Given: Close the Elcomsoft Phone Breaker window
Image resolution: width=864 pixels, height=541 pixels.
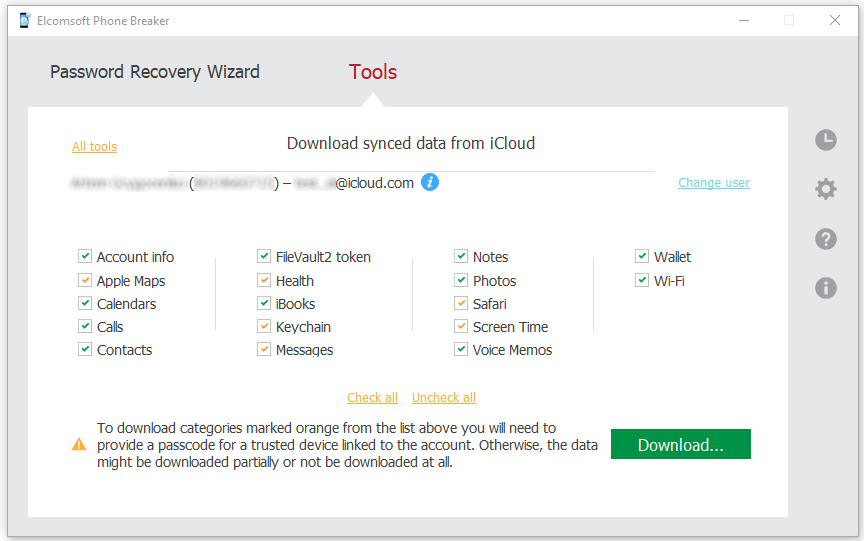Looking at the screenshot, I should (x=835, y=20).
